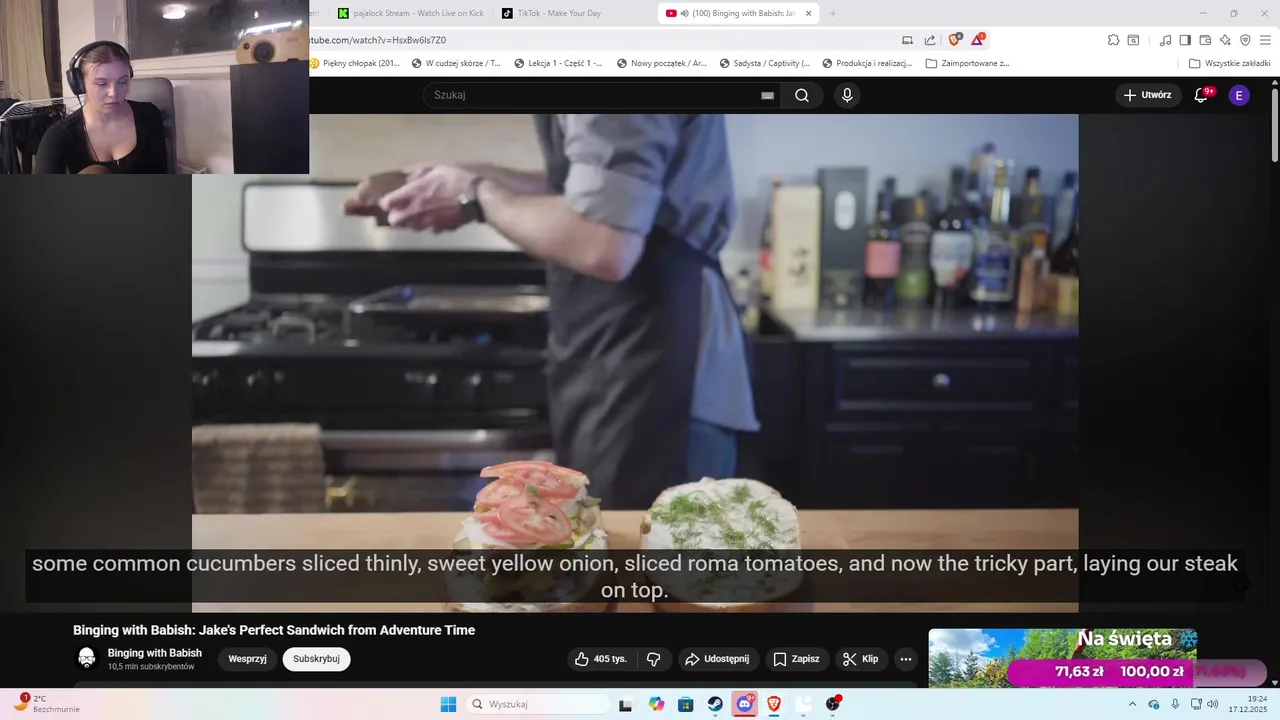Click the video player to pause playback
1280x720 pixels.
coord(635,362)
